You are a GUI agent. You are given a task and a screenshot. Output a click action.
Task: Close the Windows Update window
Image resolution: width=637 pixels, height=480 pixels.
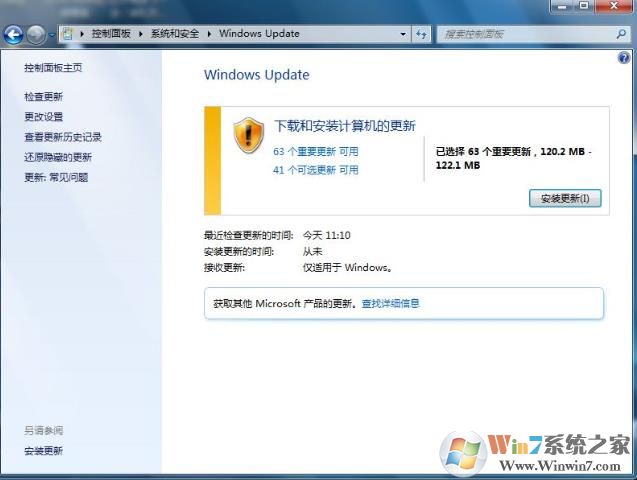coord(613,6)
